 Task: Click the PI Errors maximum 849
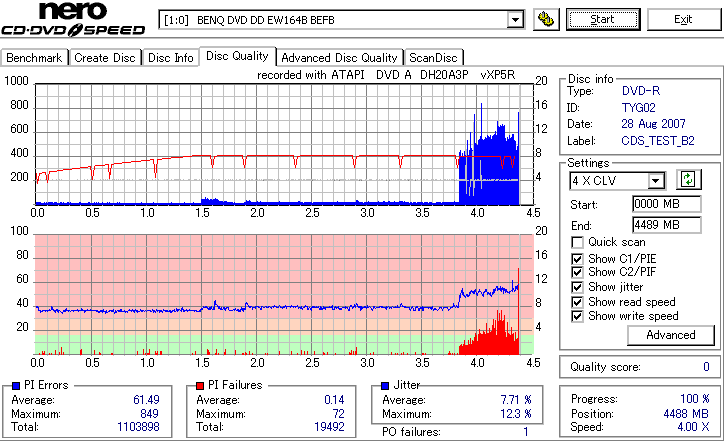(149, 413)
